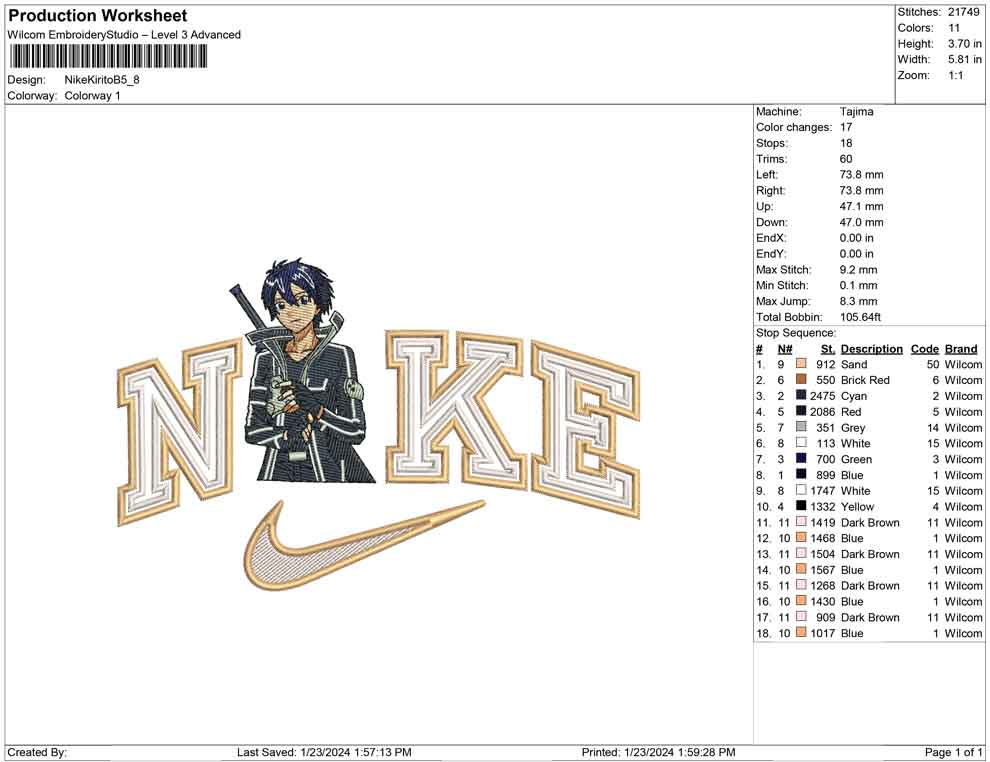Screen dimensions: 990x762
Task: Click the Sand color swatch in stop 1
Action: coord(801,364)
